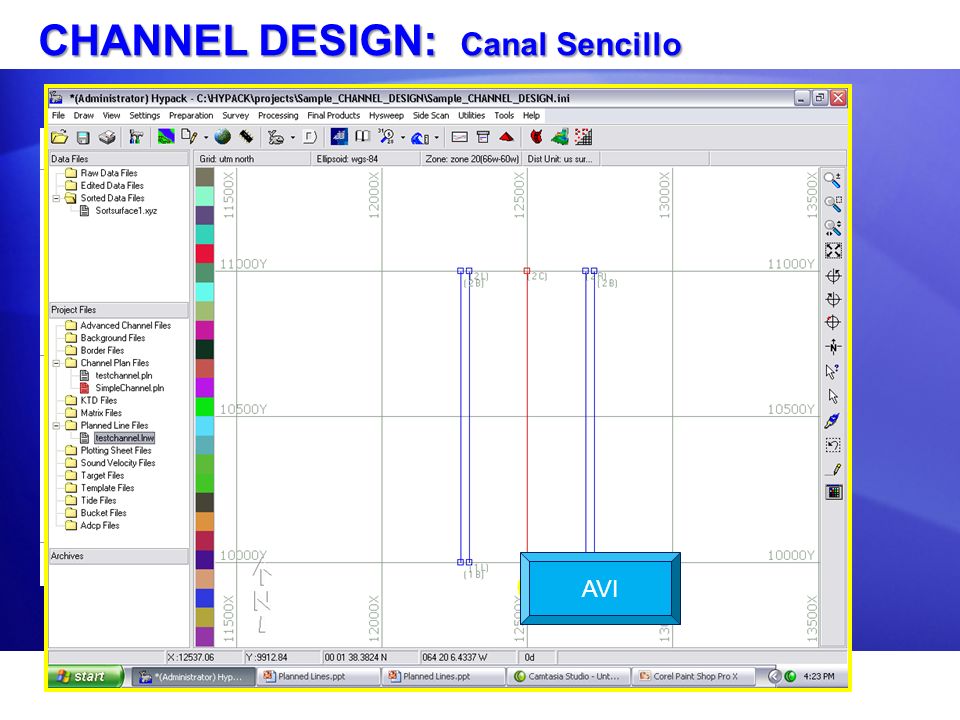
Task: Click the red triangle toolbar icon
Action: (506, 137)
